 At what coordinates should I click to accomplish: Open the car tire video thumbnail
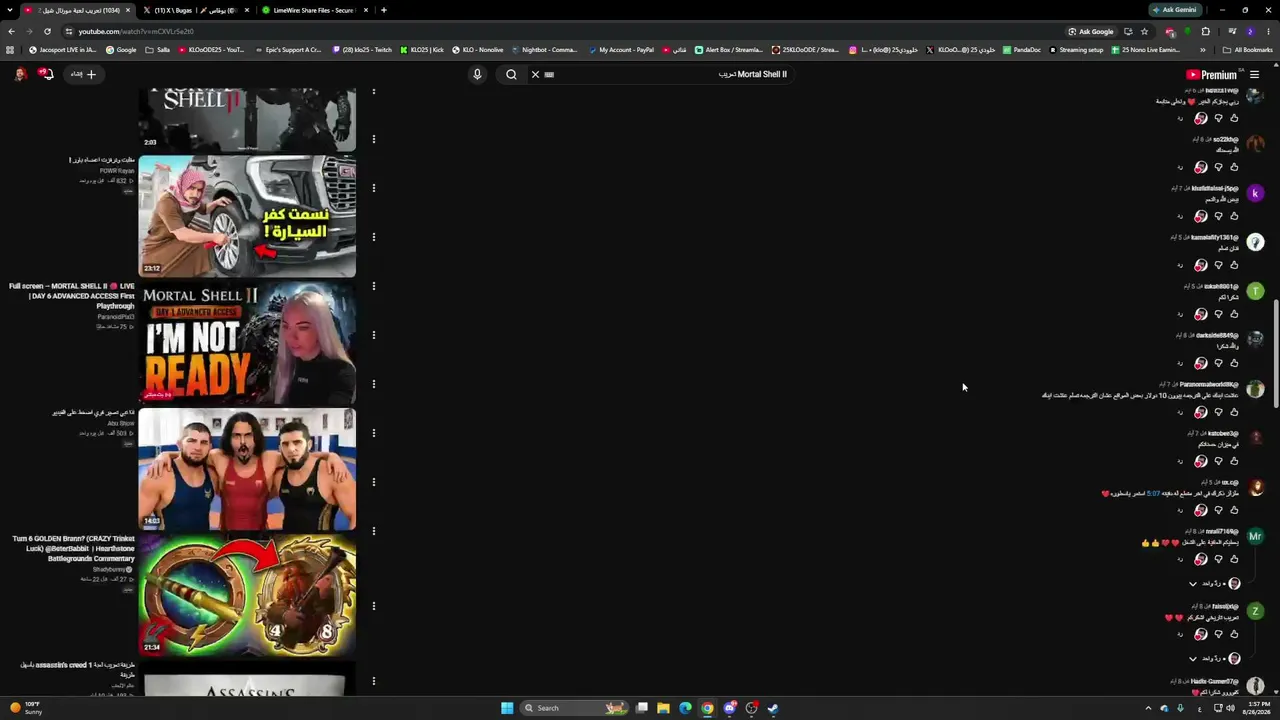point(247,216)
